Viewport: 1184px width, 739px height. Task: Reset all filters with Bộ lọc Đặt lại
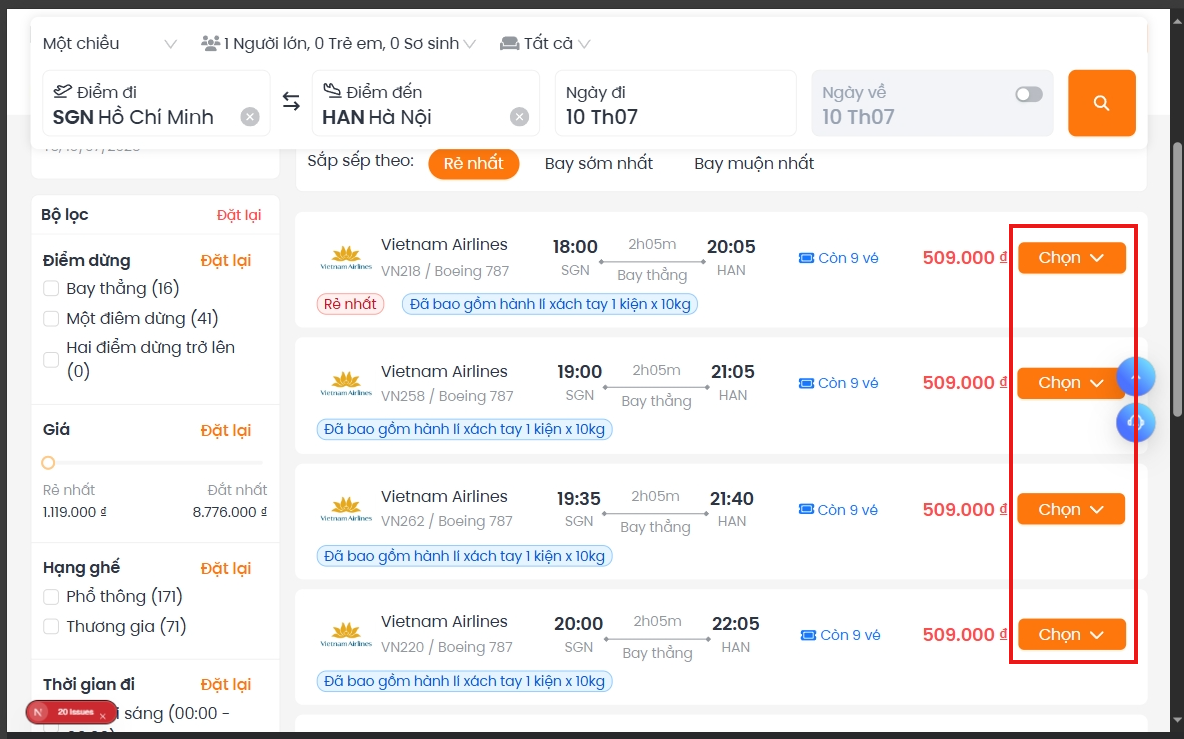tap(239, 215)
